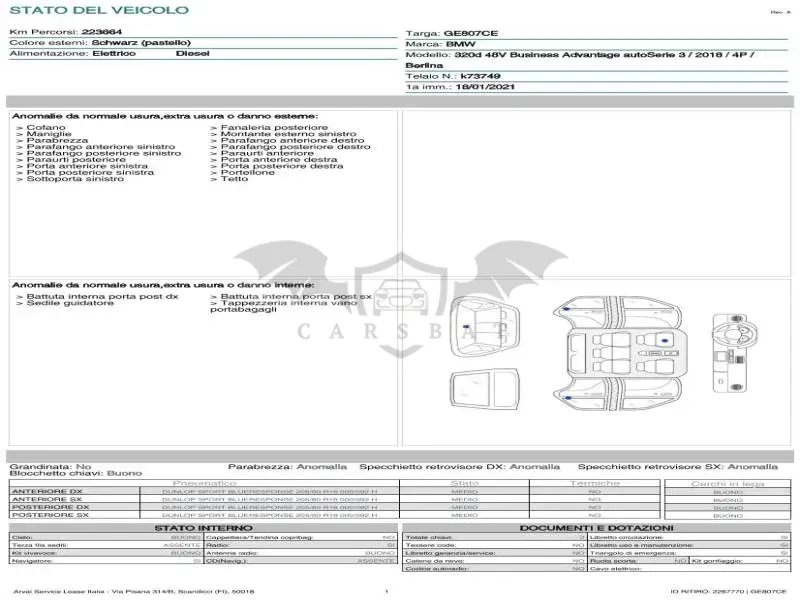
Task: Click 'Sottoporta sinistro' entry
Action: pos(75,179)
